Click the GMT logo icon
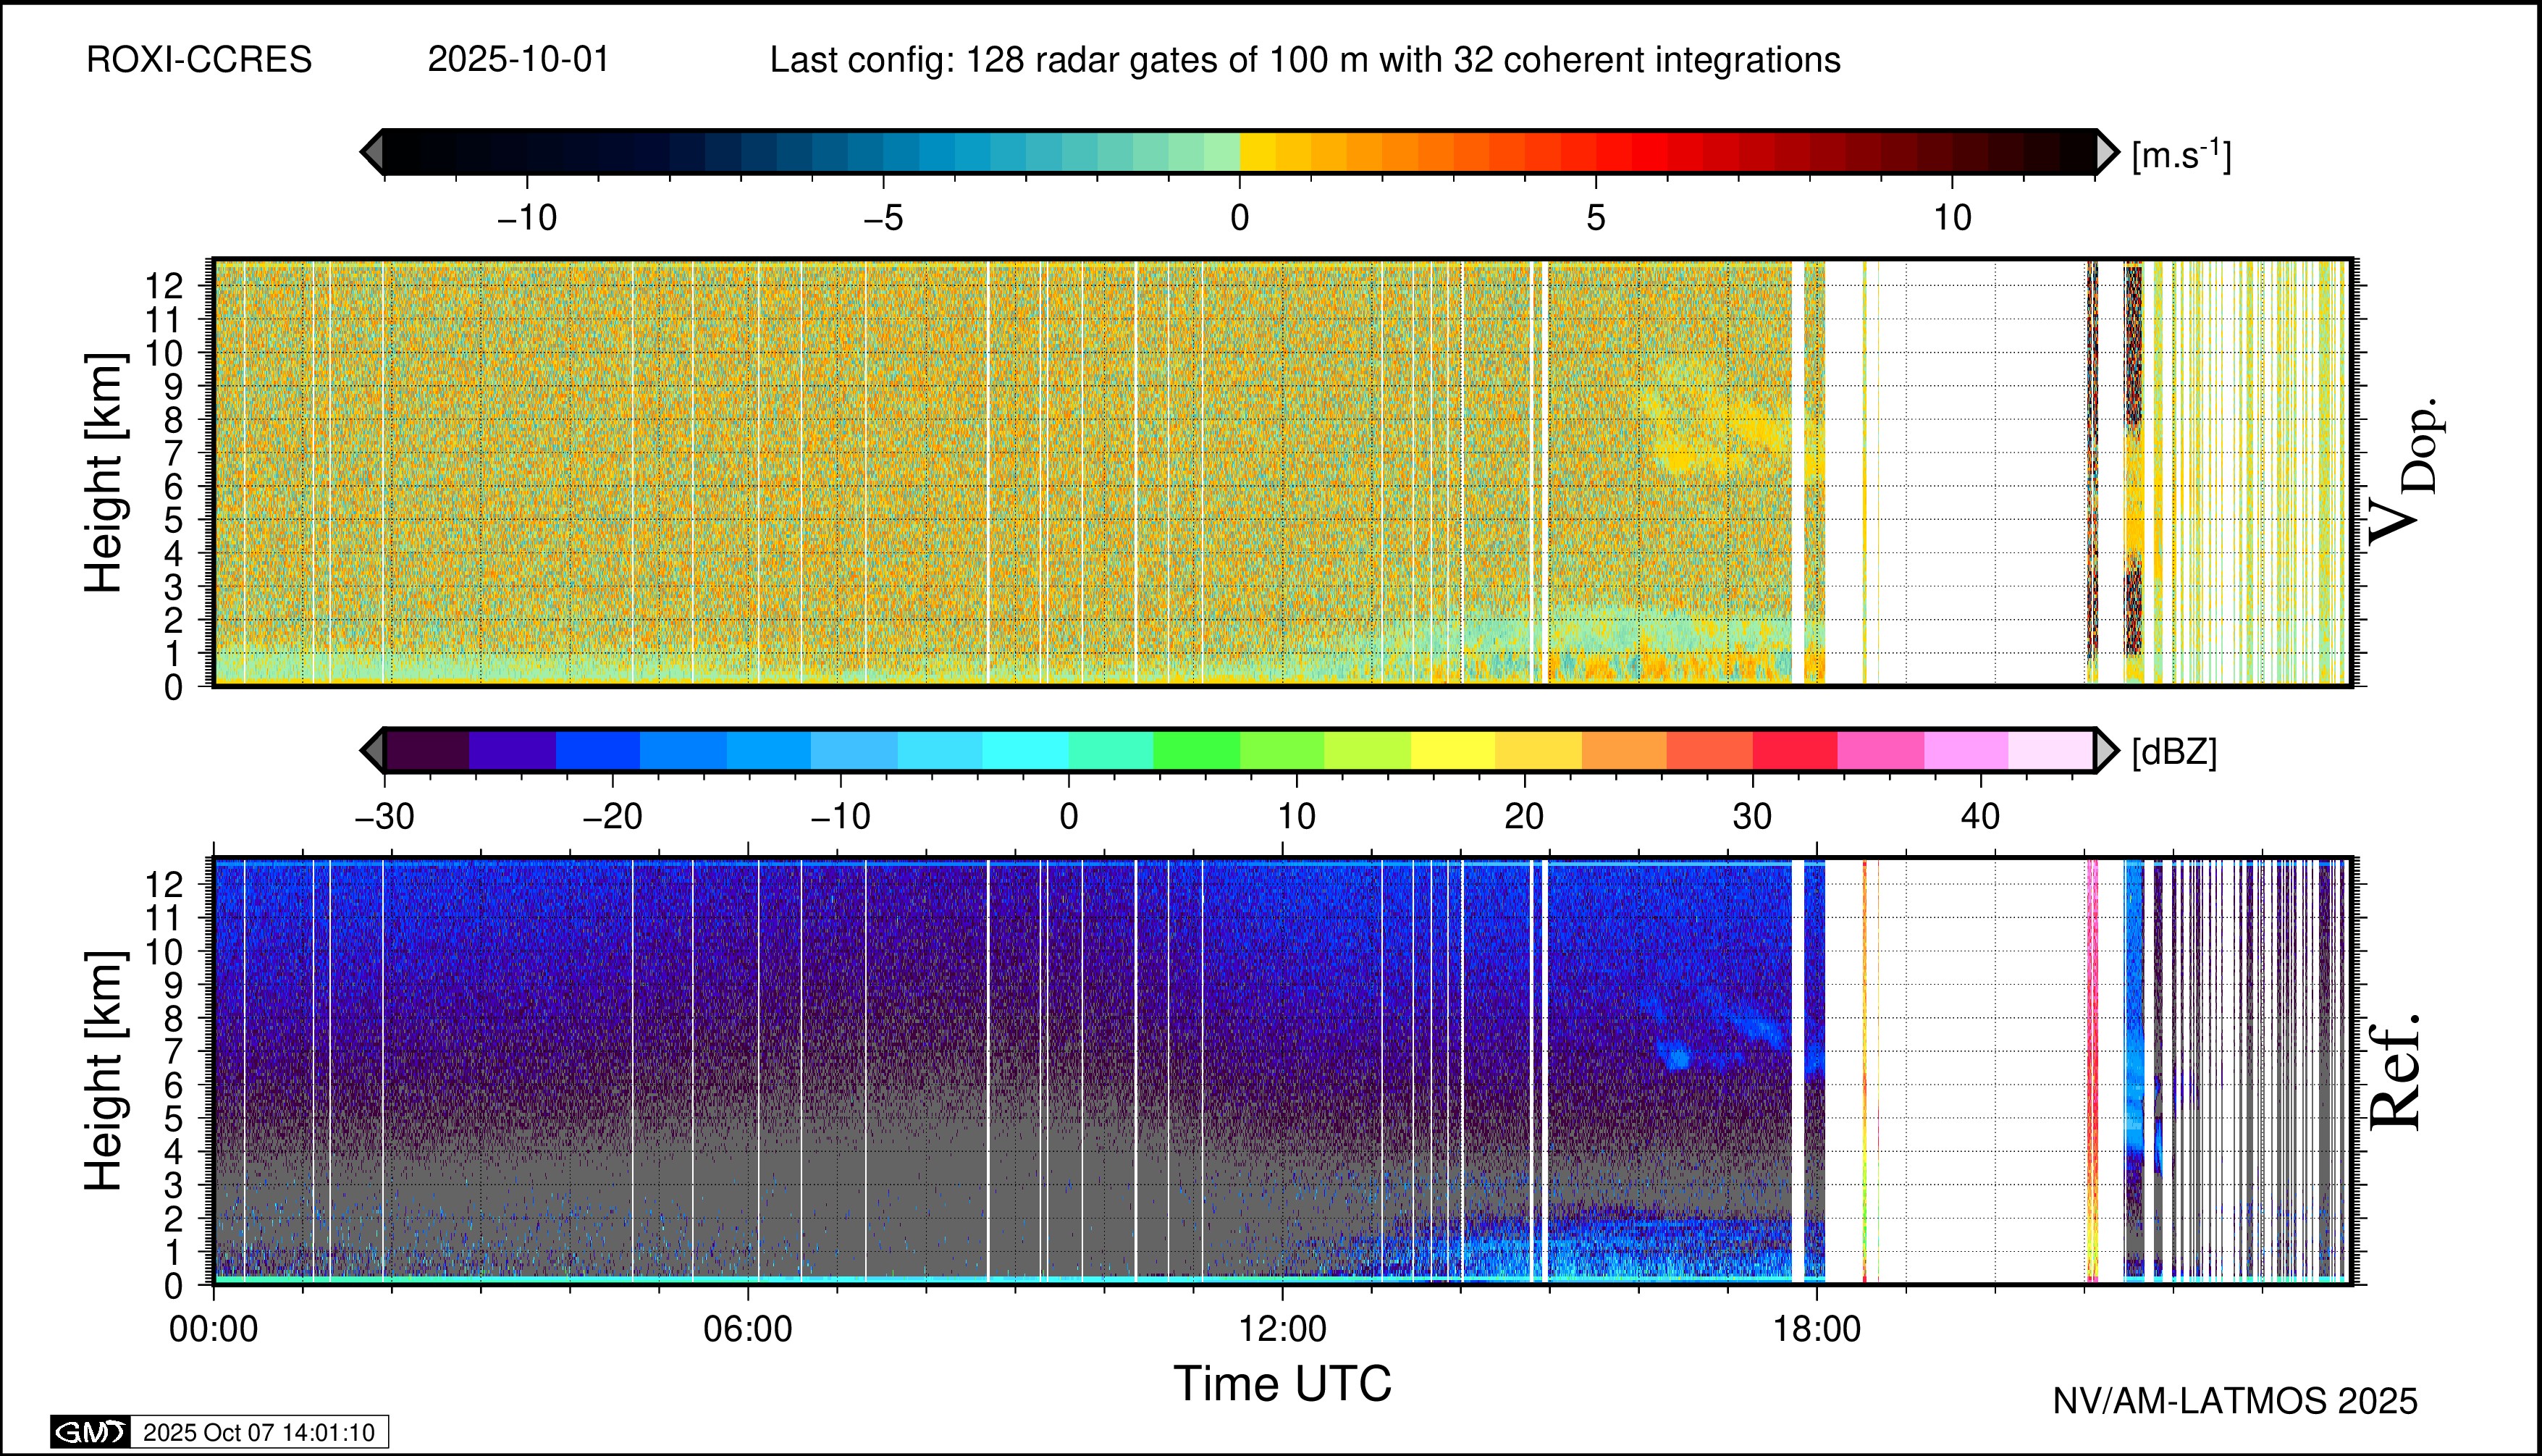 click(90, 1432)
